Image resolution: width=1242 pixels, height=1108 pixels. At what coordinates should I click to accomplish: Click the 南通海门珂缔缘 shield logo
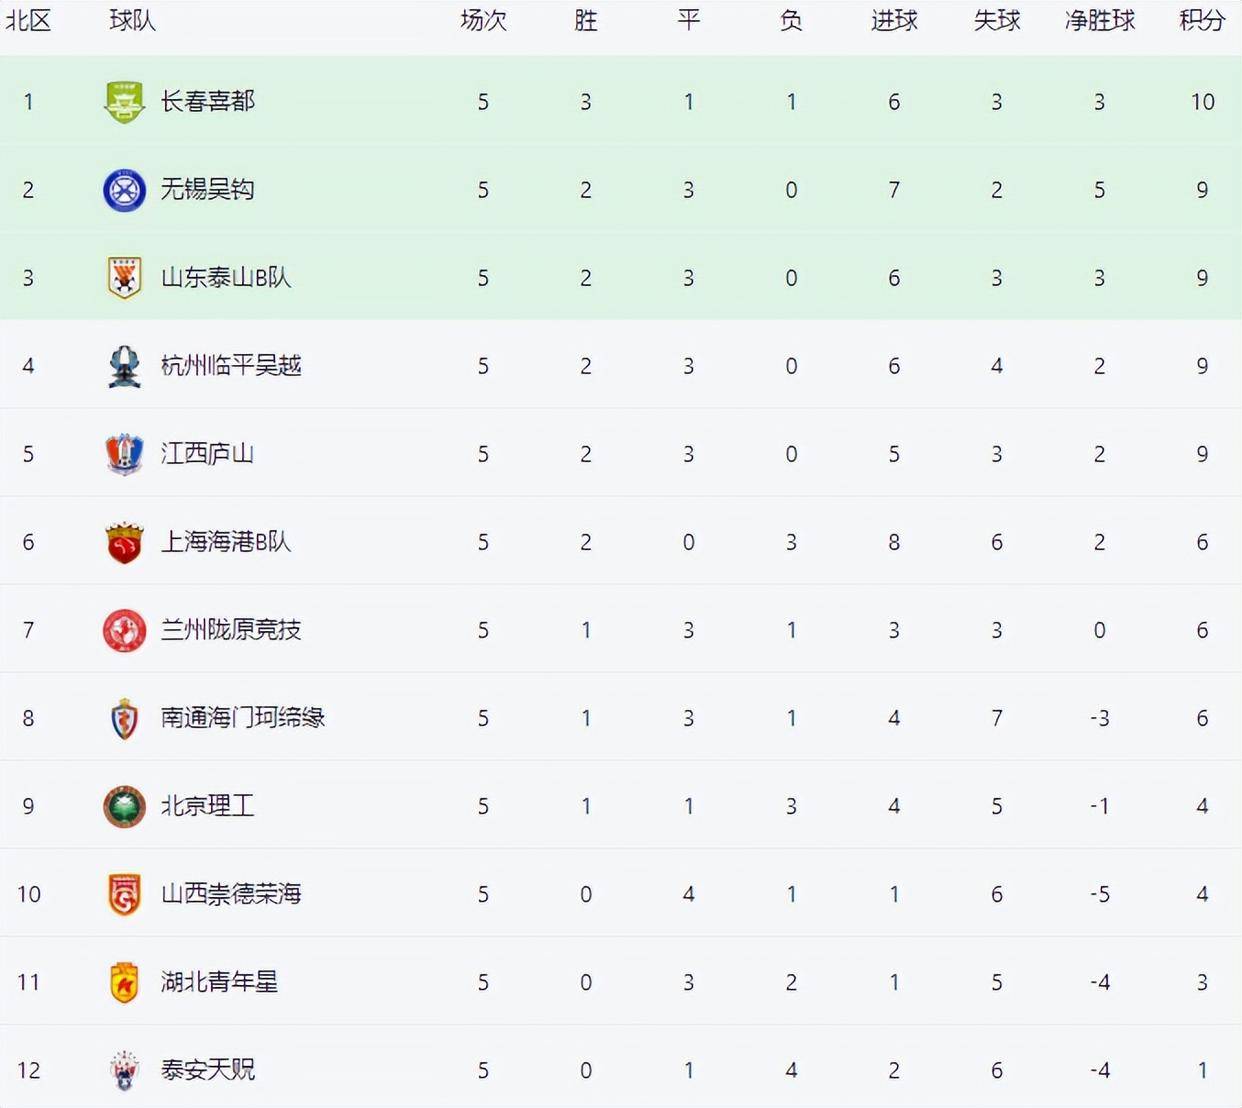[124, 718]
